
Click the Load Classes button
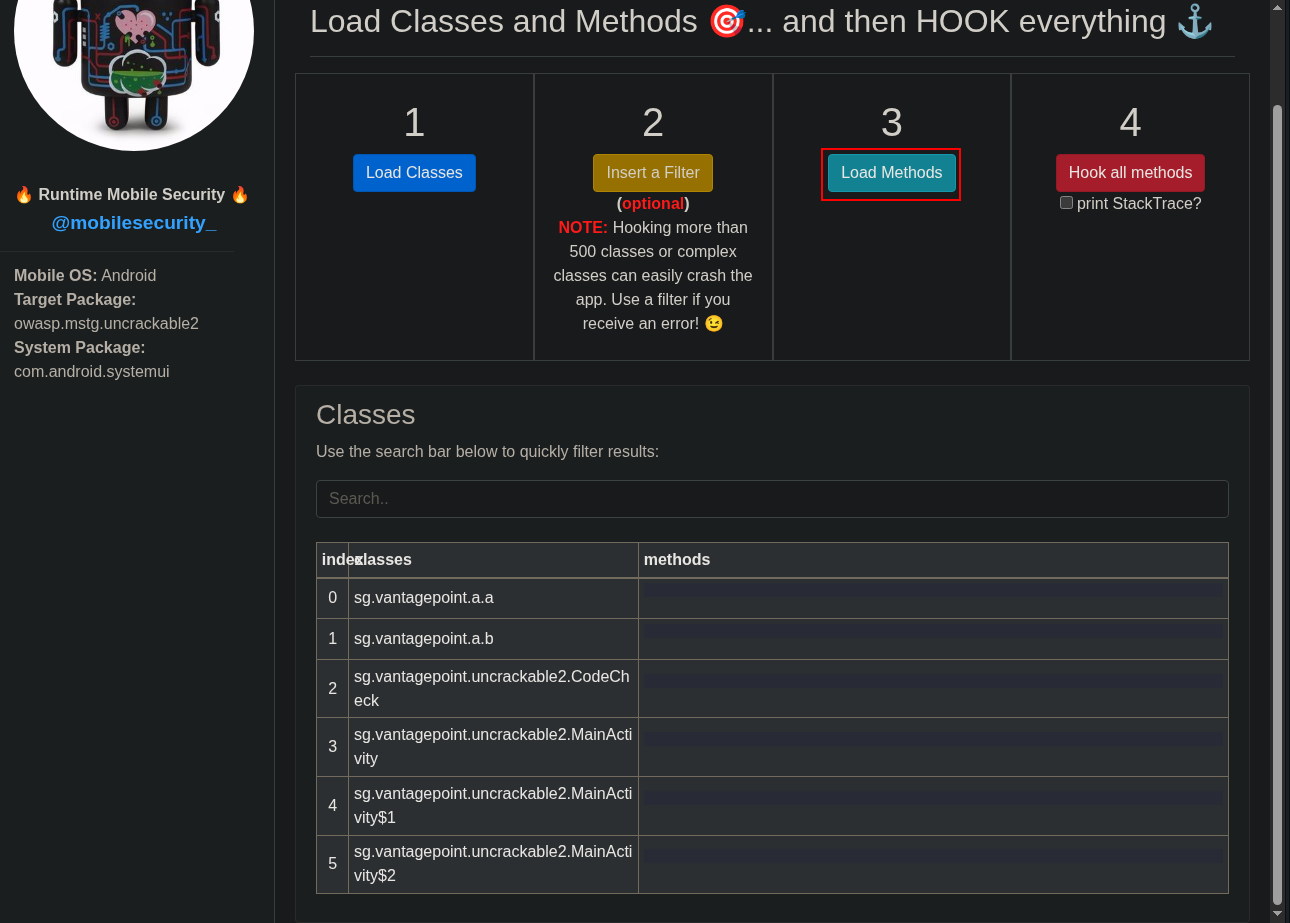tap(414, 173)
